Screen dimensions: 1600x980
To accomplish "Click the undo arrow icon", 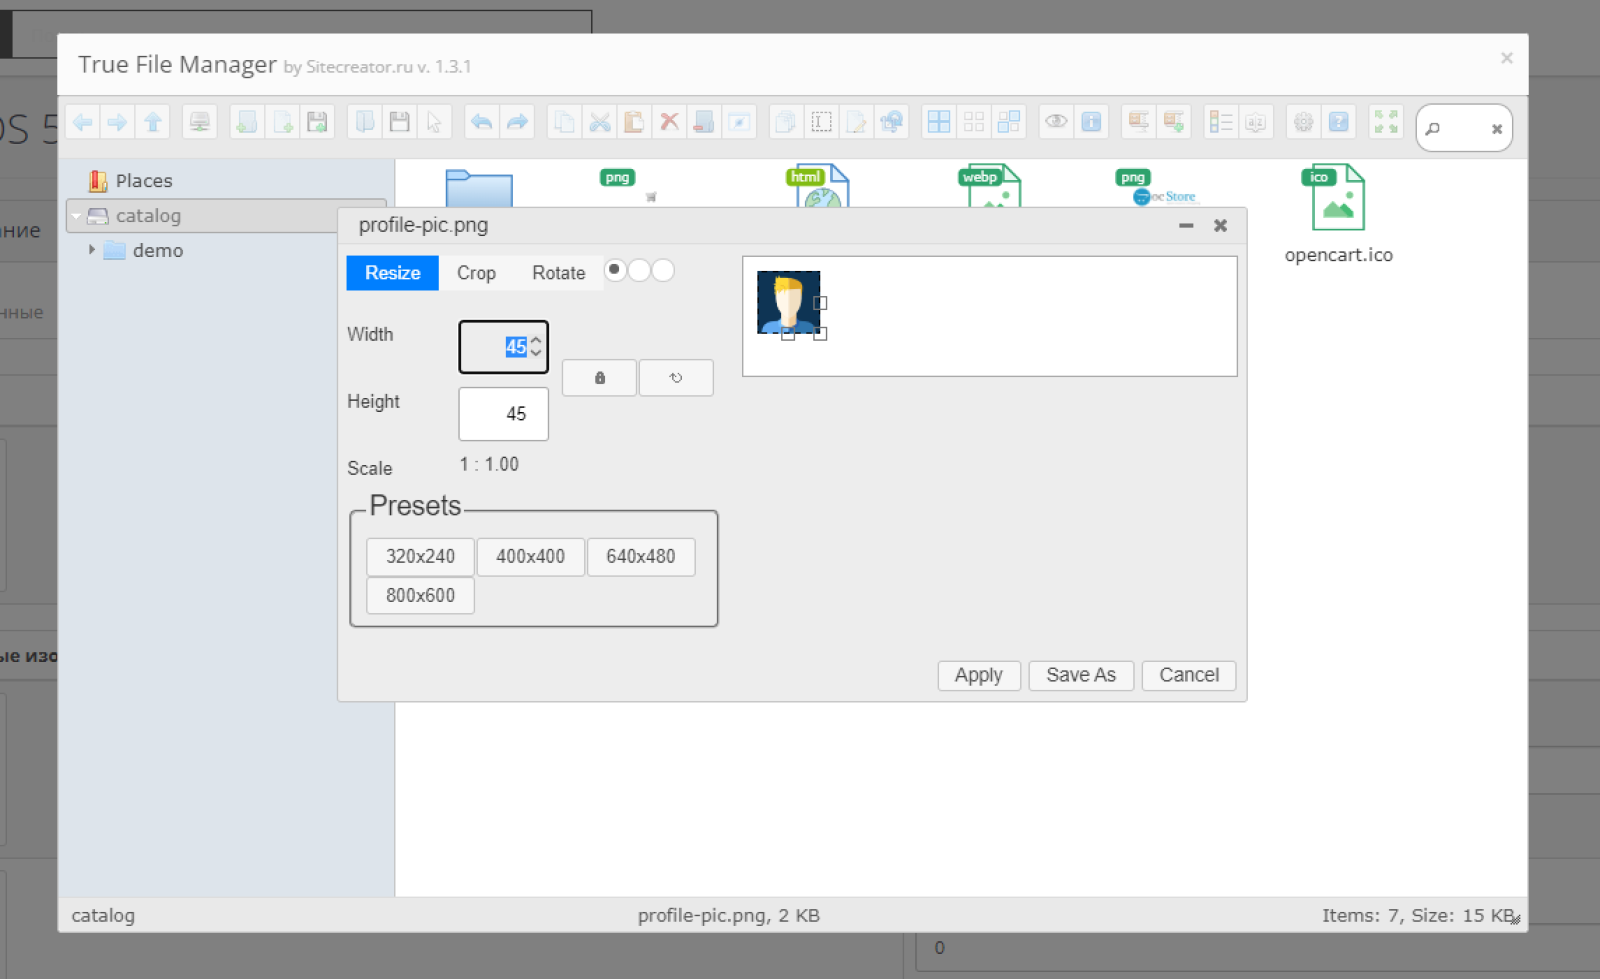I will [481, 122].
